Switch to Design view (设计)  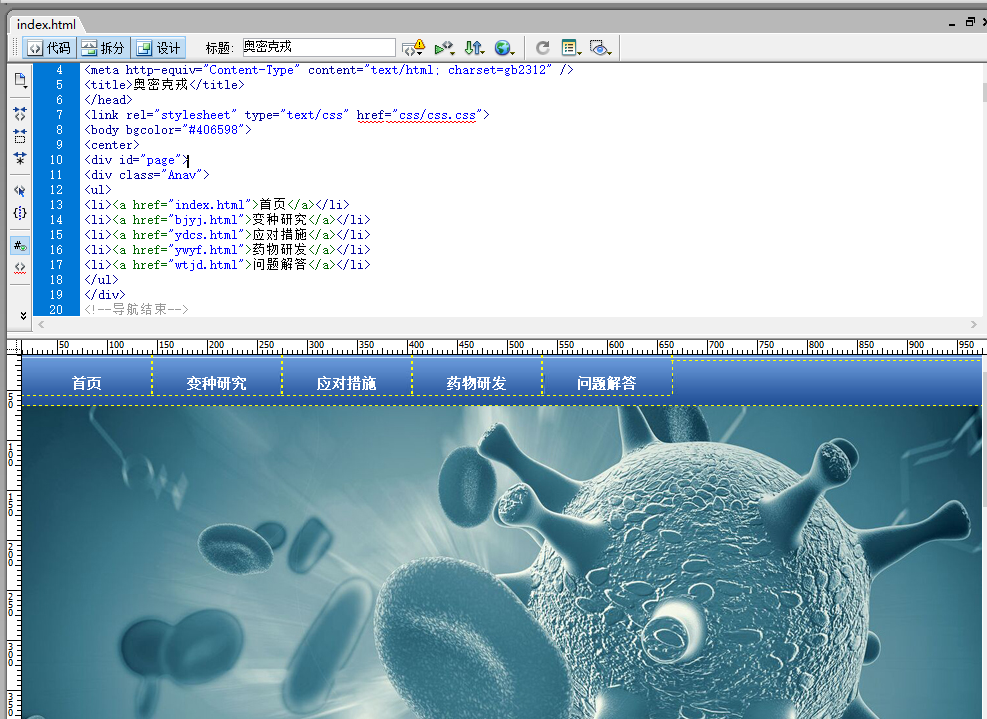tap(159, 48)
